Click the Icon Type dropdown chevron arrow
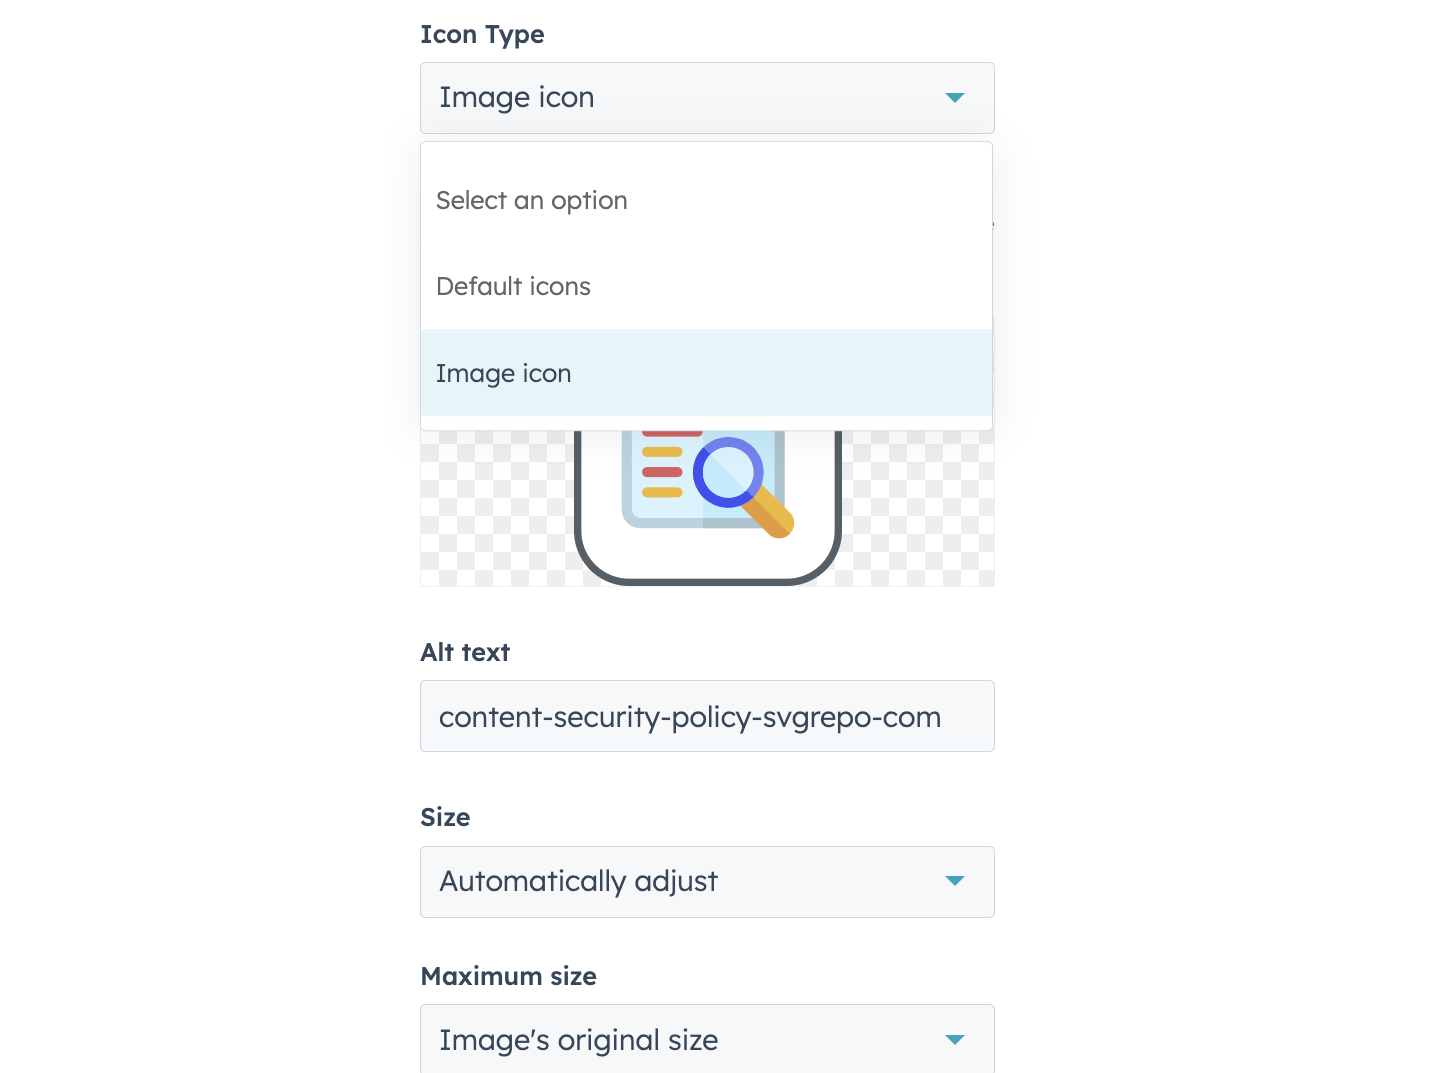Image resolution: width=1431 pixels, height=1073 pixels. coord(955,98)
